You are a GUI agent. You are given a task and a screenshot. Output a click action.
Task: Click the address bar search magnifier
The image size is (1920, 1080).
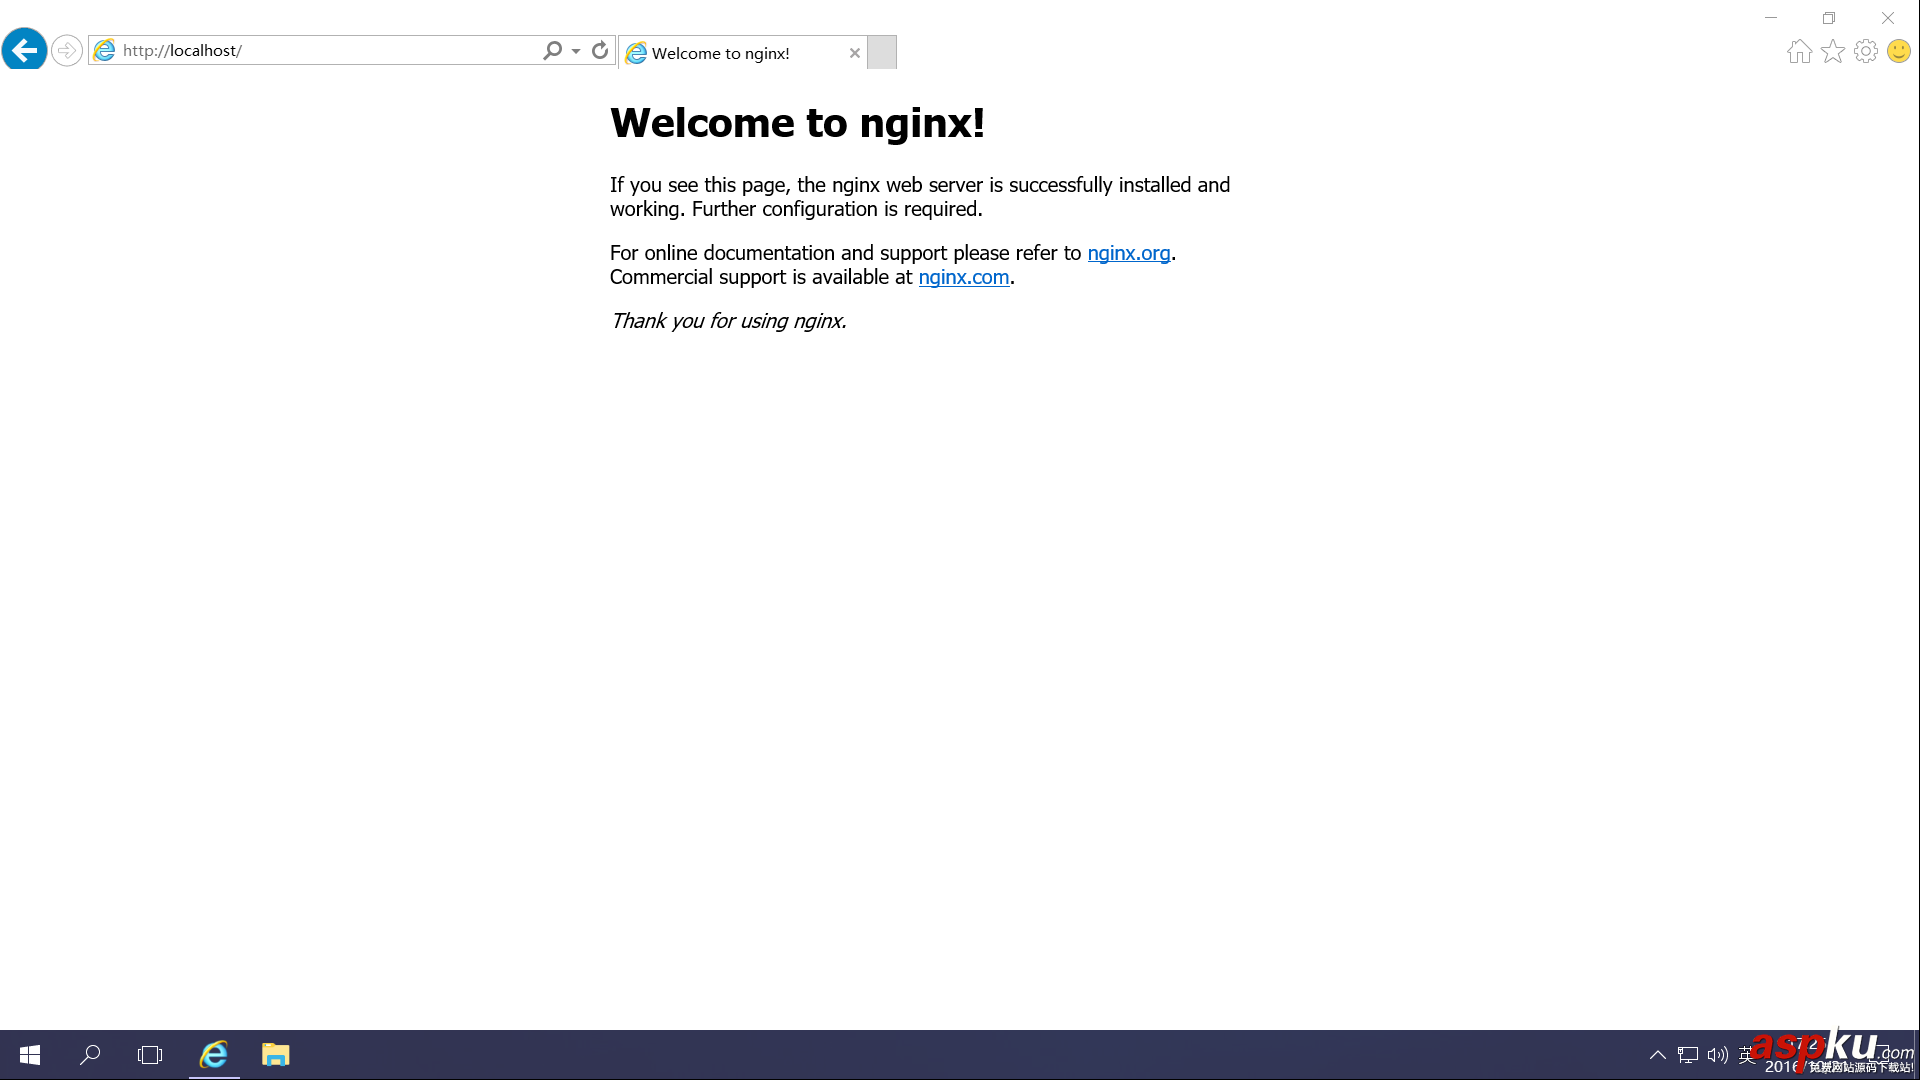coord(552,50)
